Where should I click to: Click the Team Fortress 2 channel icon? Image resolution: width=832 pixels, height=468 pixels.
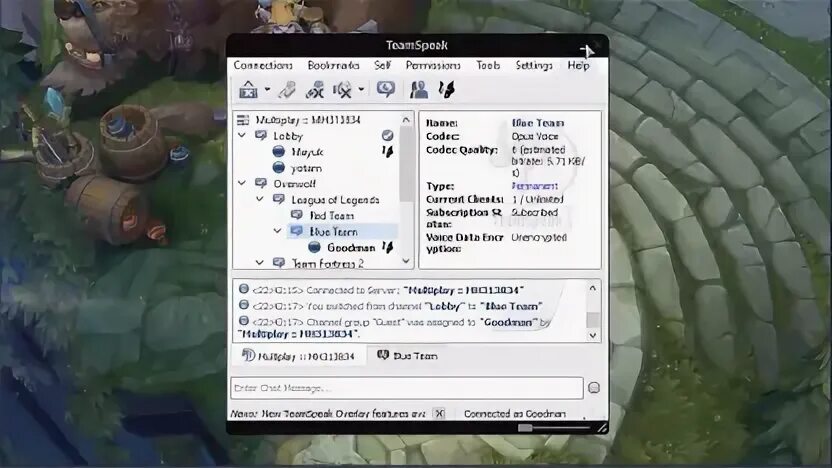tap(279, 262)
